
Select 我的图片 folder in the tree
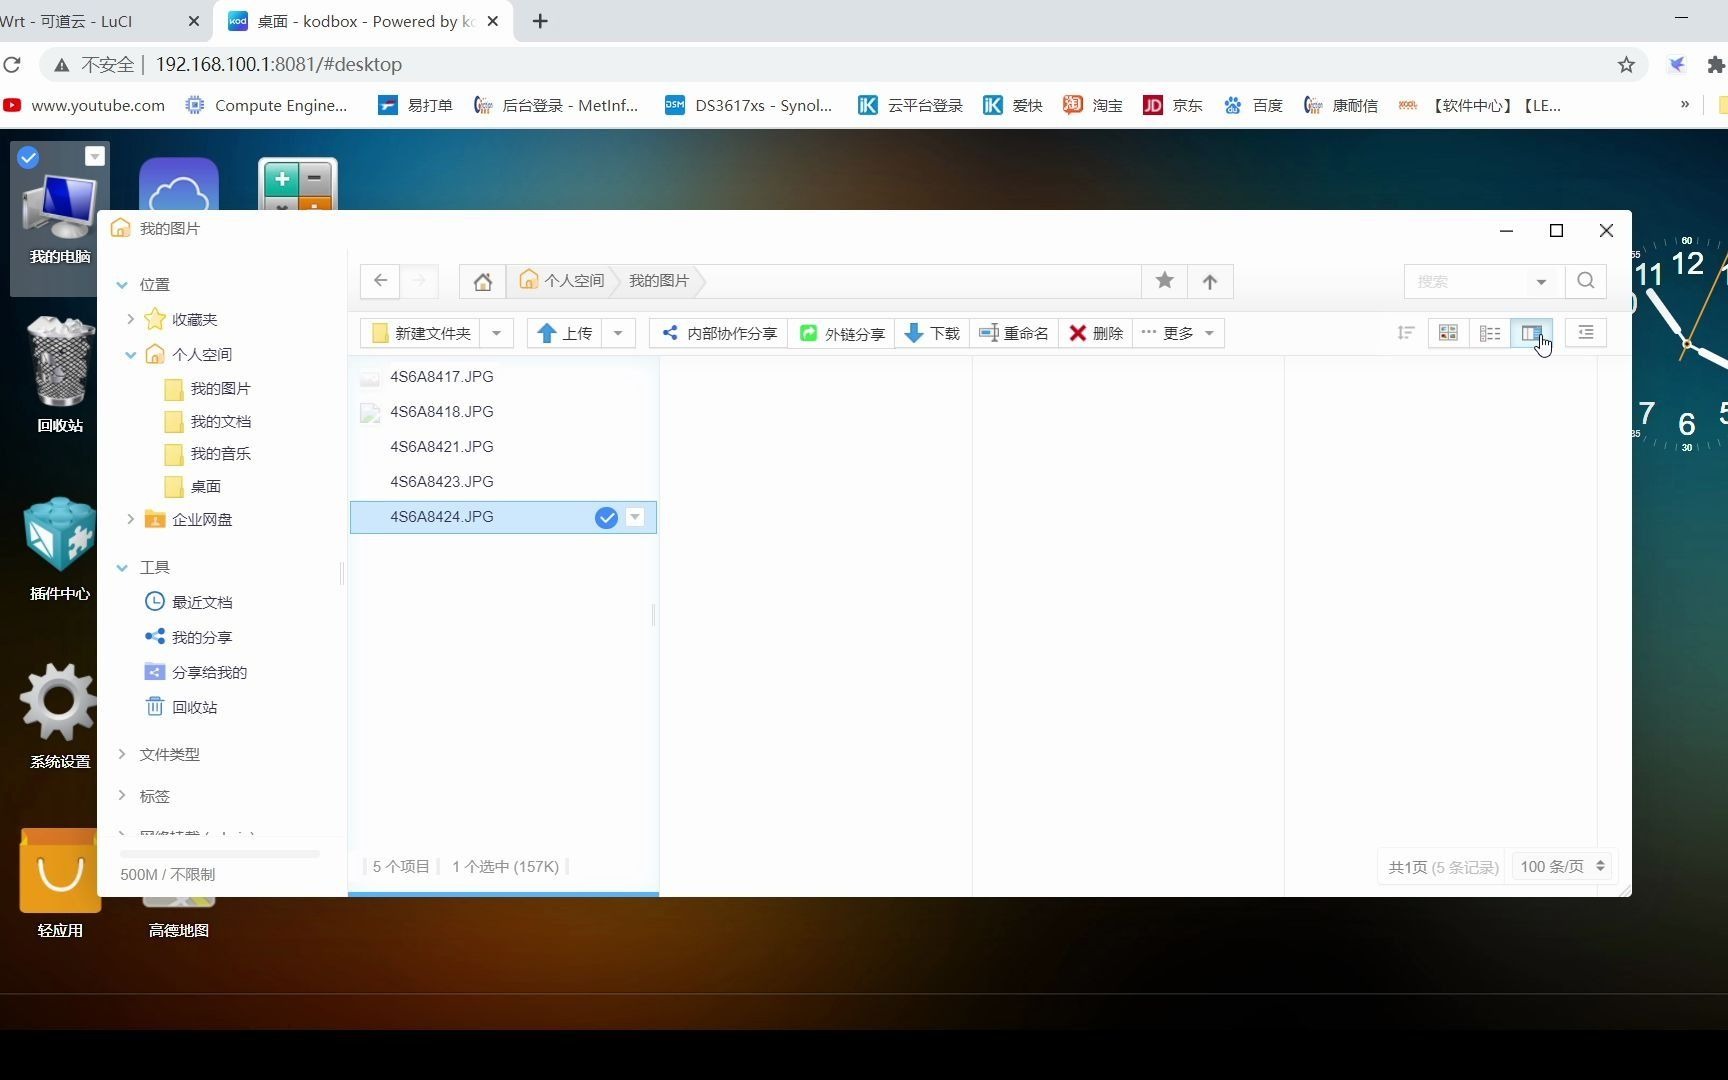point(208,388)
